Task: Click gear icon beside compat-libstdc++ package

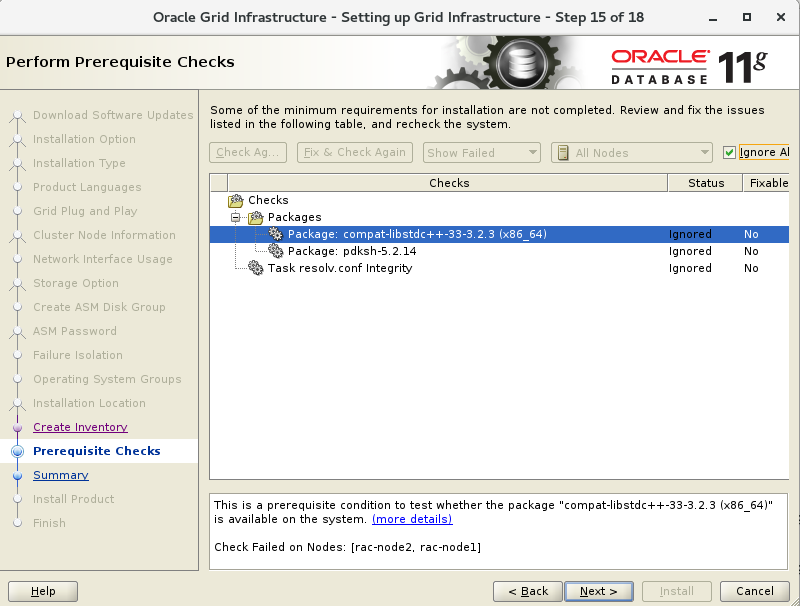Action: coord(276,234)
